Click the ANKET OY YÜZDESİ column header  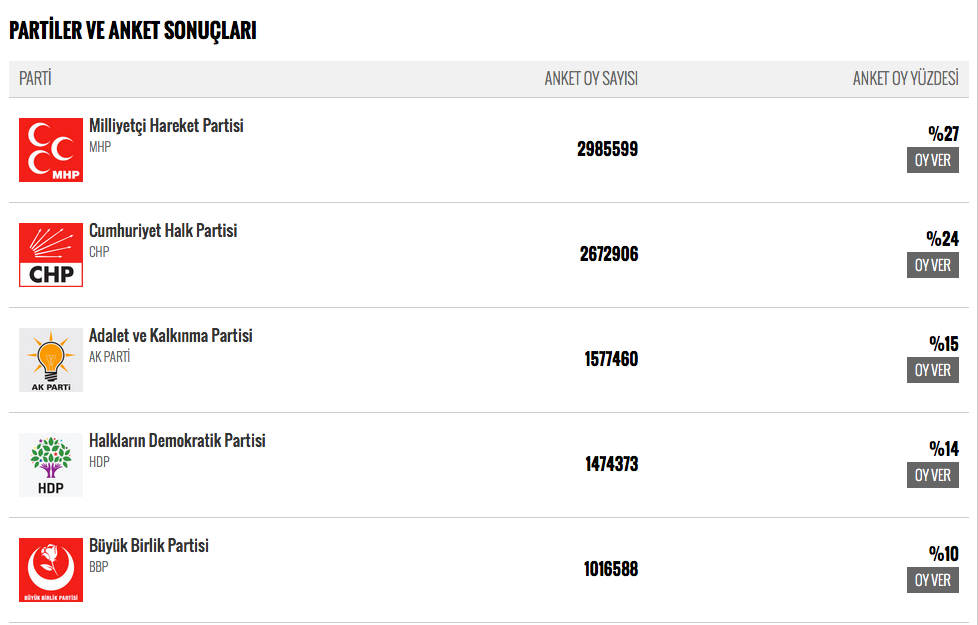pyautogui.click(x=905, y=79)
